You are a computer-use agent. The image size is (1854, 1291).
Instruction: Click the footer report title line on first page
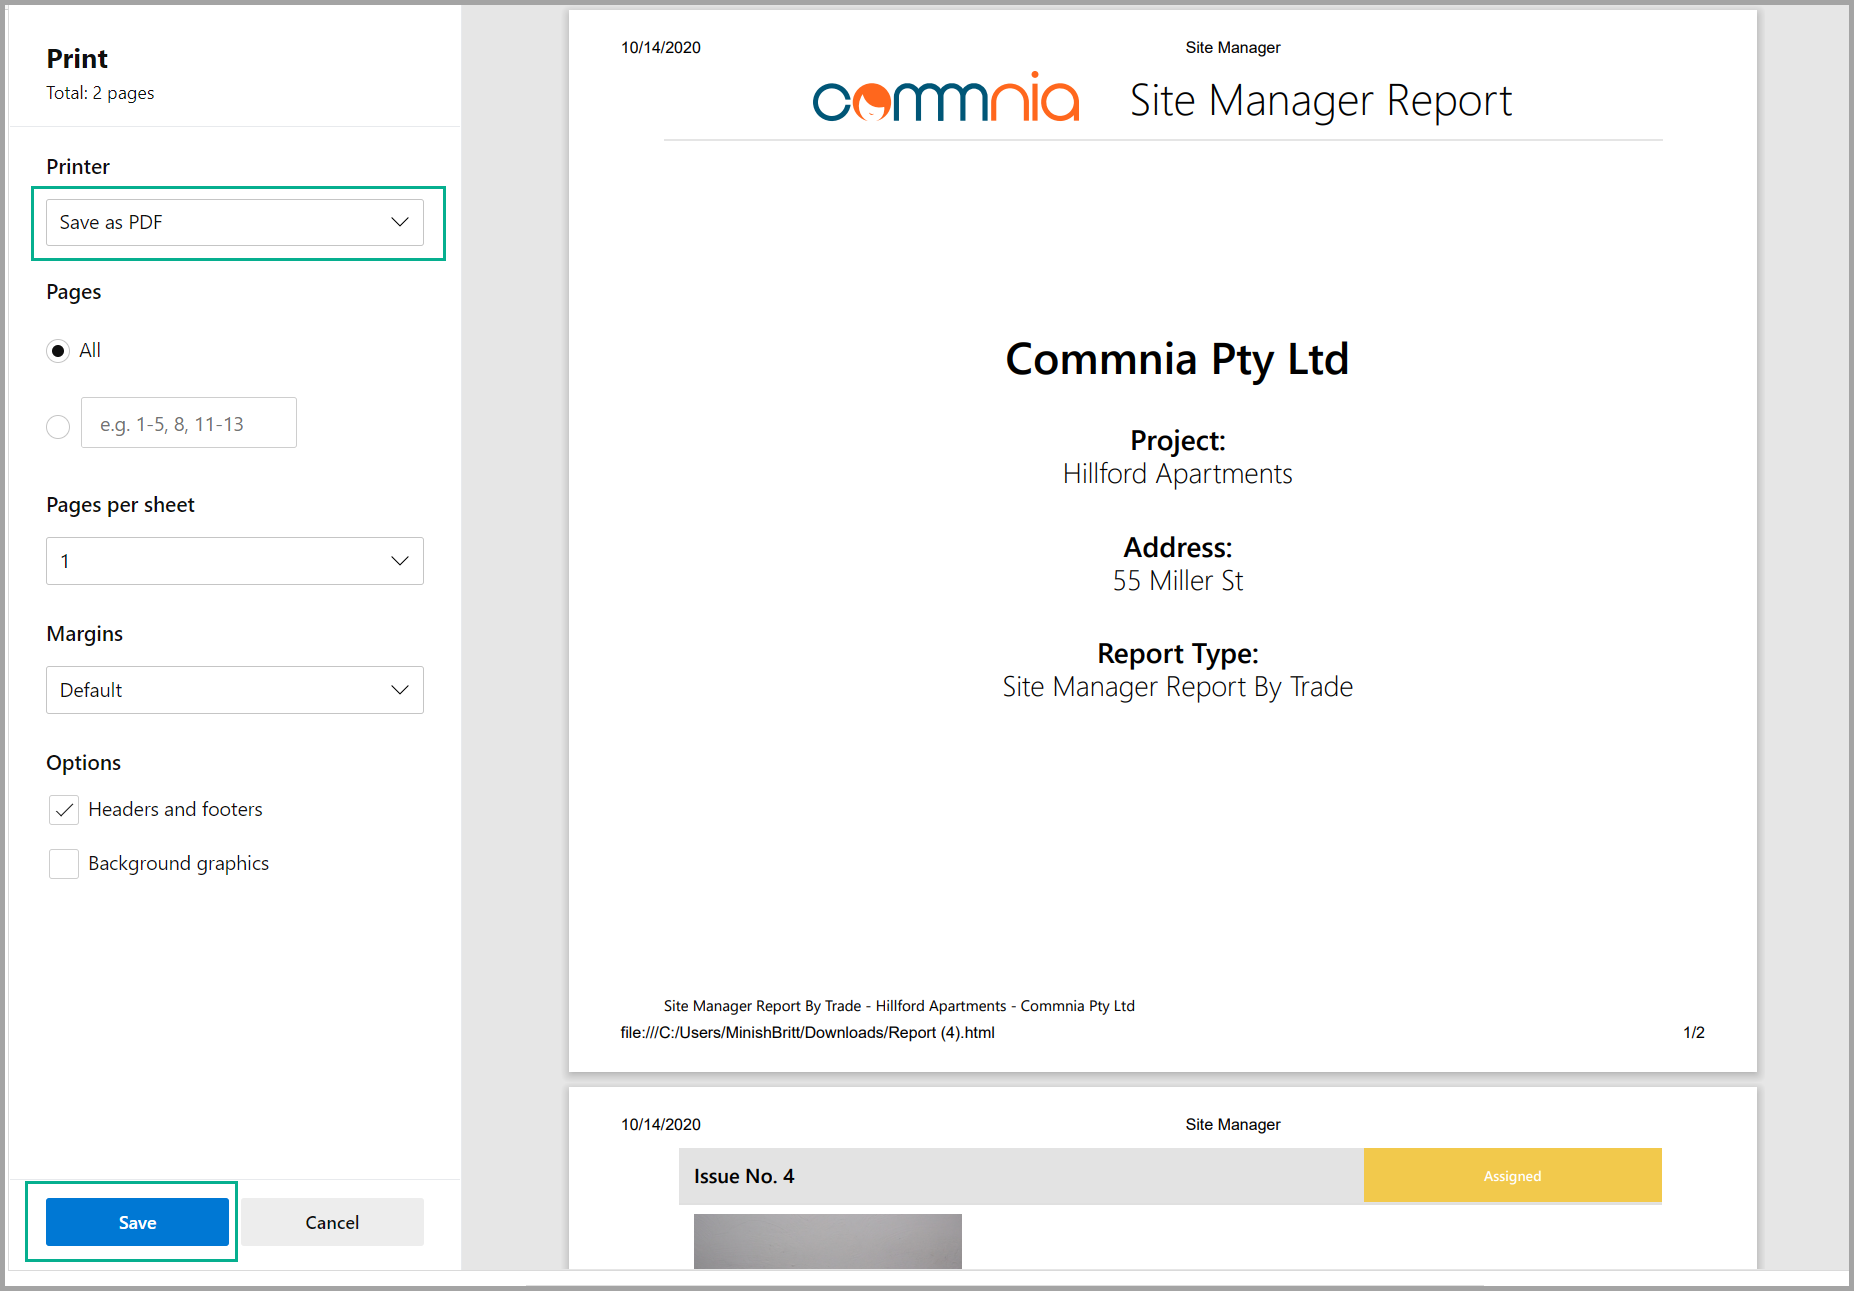[x=899, y=1006]
